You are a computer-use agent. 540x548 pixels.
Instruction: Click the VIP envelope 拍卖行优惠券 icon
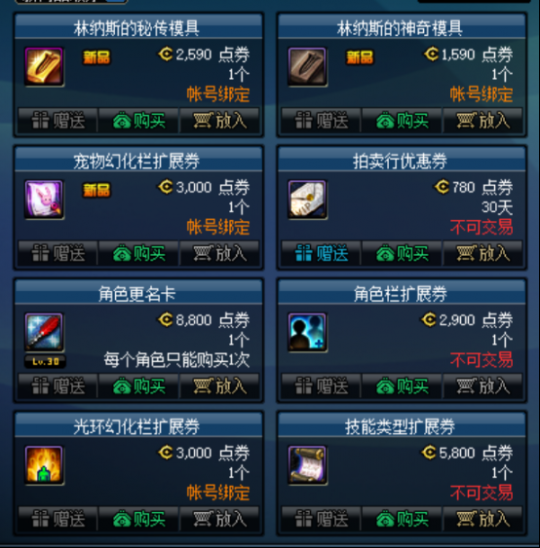tap(307, 199)
